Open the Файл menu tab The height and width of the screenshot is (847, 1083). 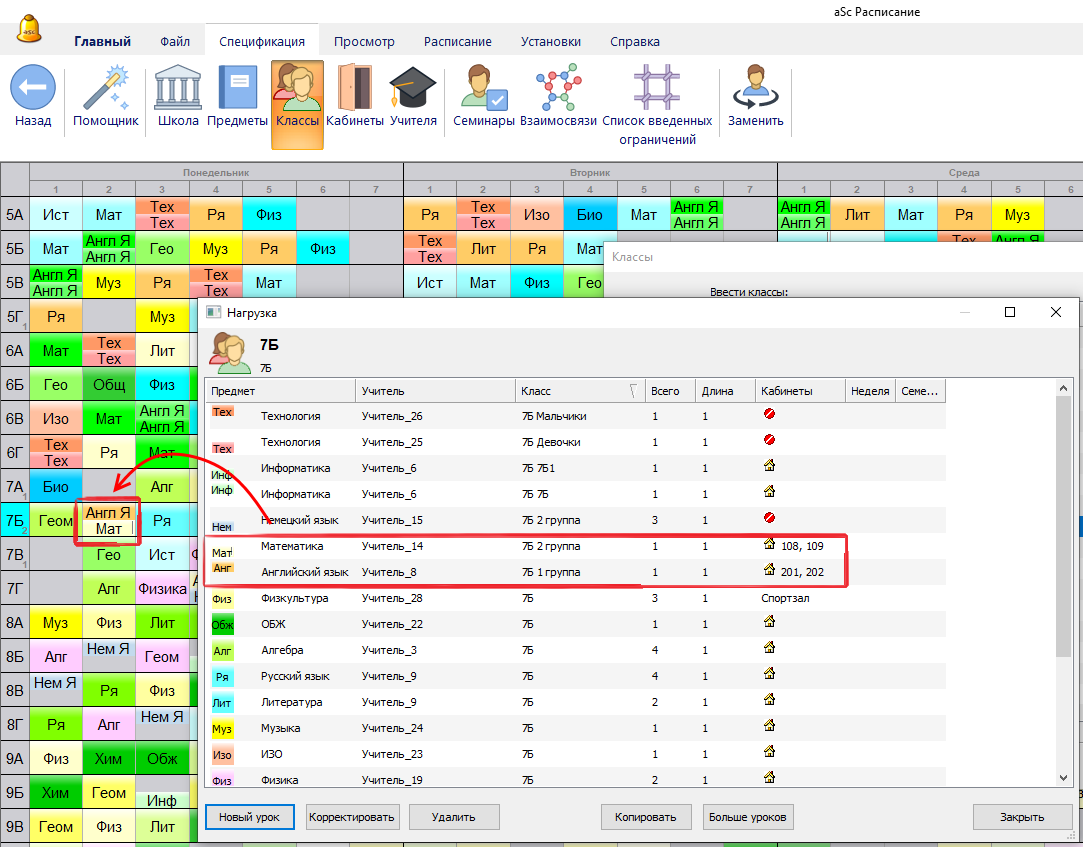pyautogui.click(x=175, y=42)
